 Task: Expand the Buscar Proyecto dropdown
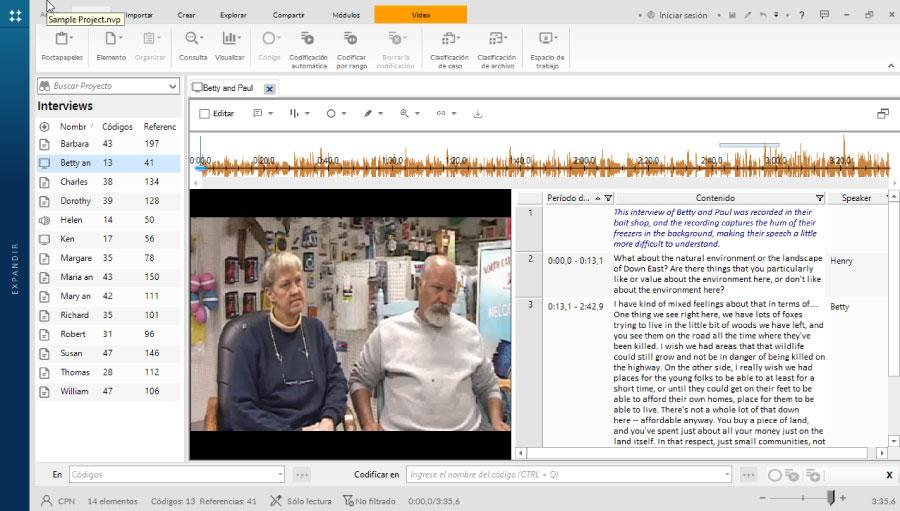coord(173,86)
